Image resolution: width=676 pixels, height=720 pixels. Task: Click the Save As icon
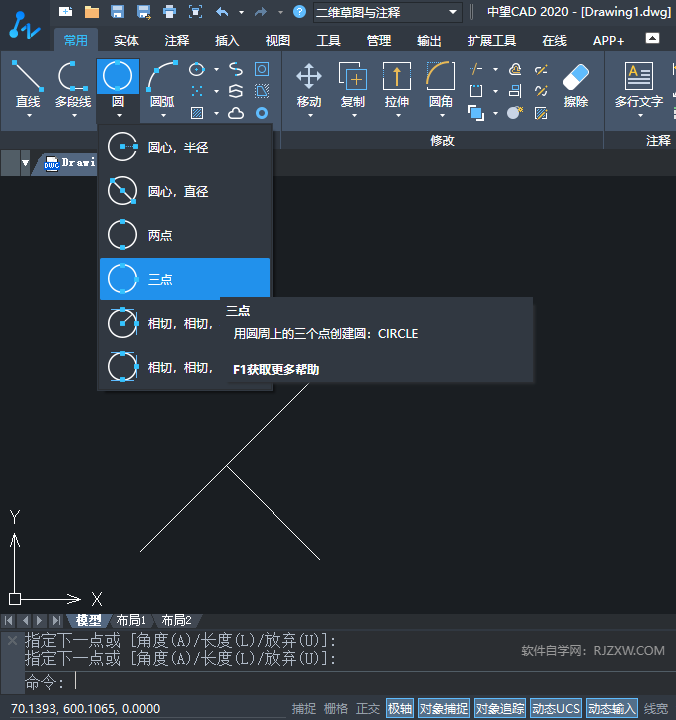[x=144, y=11]
